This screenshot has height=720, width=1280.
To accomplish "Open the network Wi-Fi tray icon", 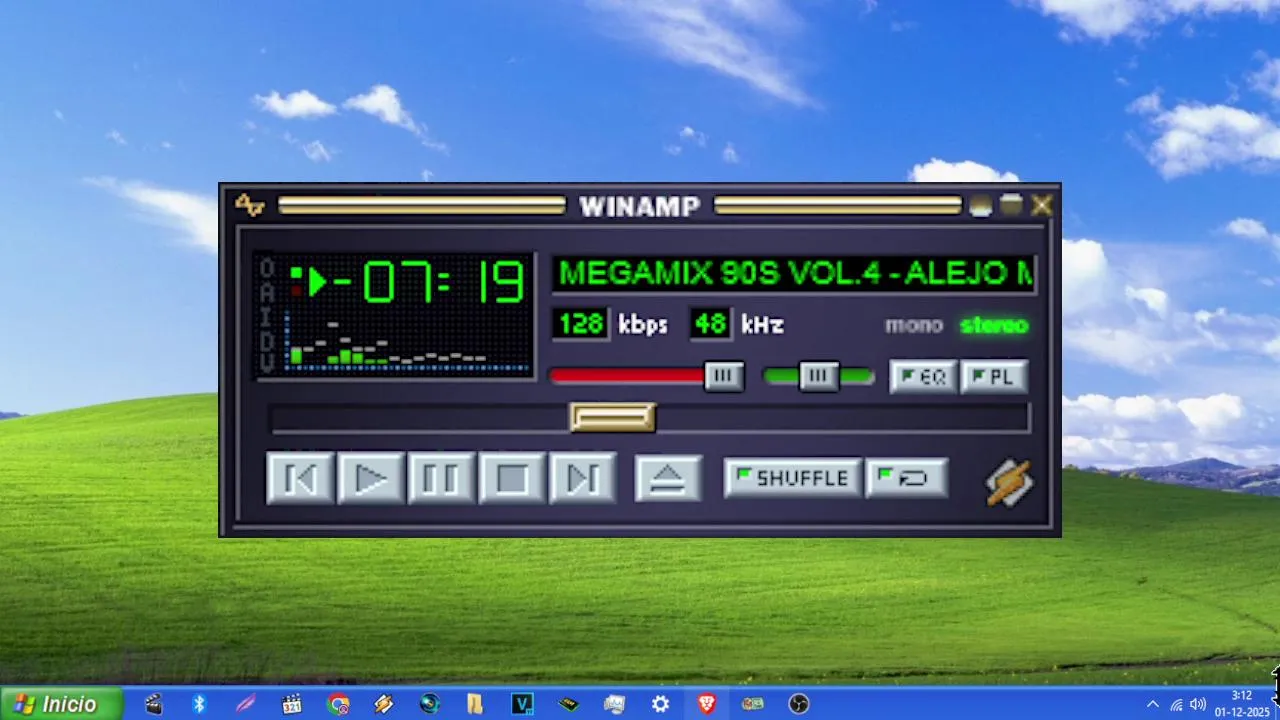I will point(1176,704).
